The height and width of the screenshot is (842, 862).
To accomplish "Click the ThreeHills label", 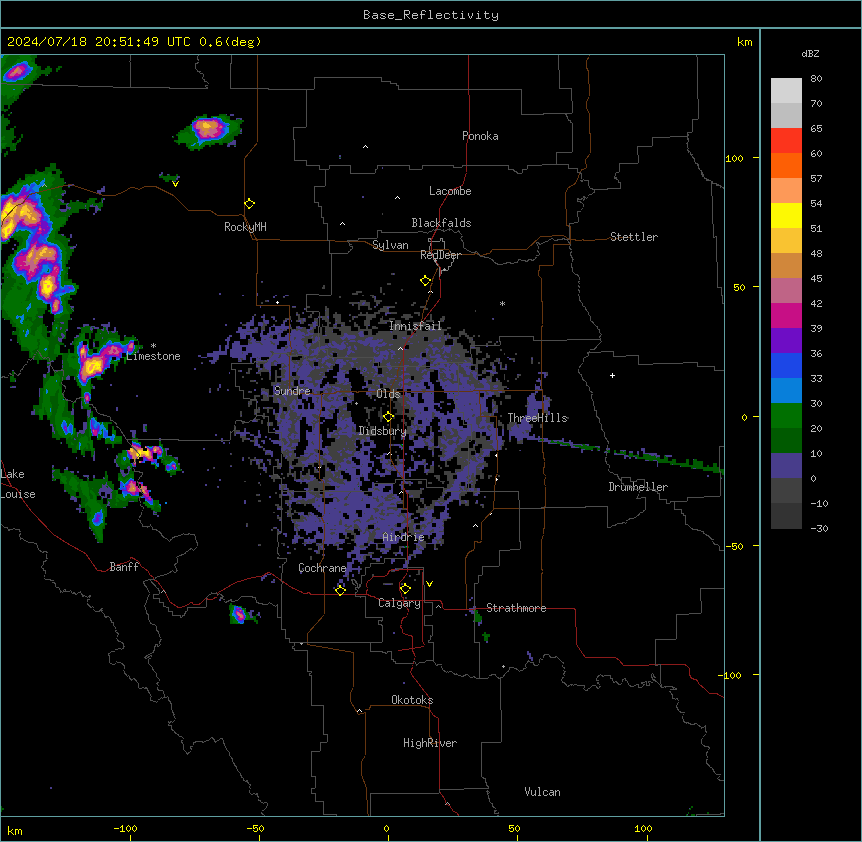I will coord(537,418).
